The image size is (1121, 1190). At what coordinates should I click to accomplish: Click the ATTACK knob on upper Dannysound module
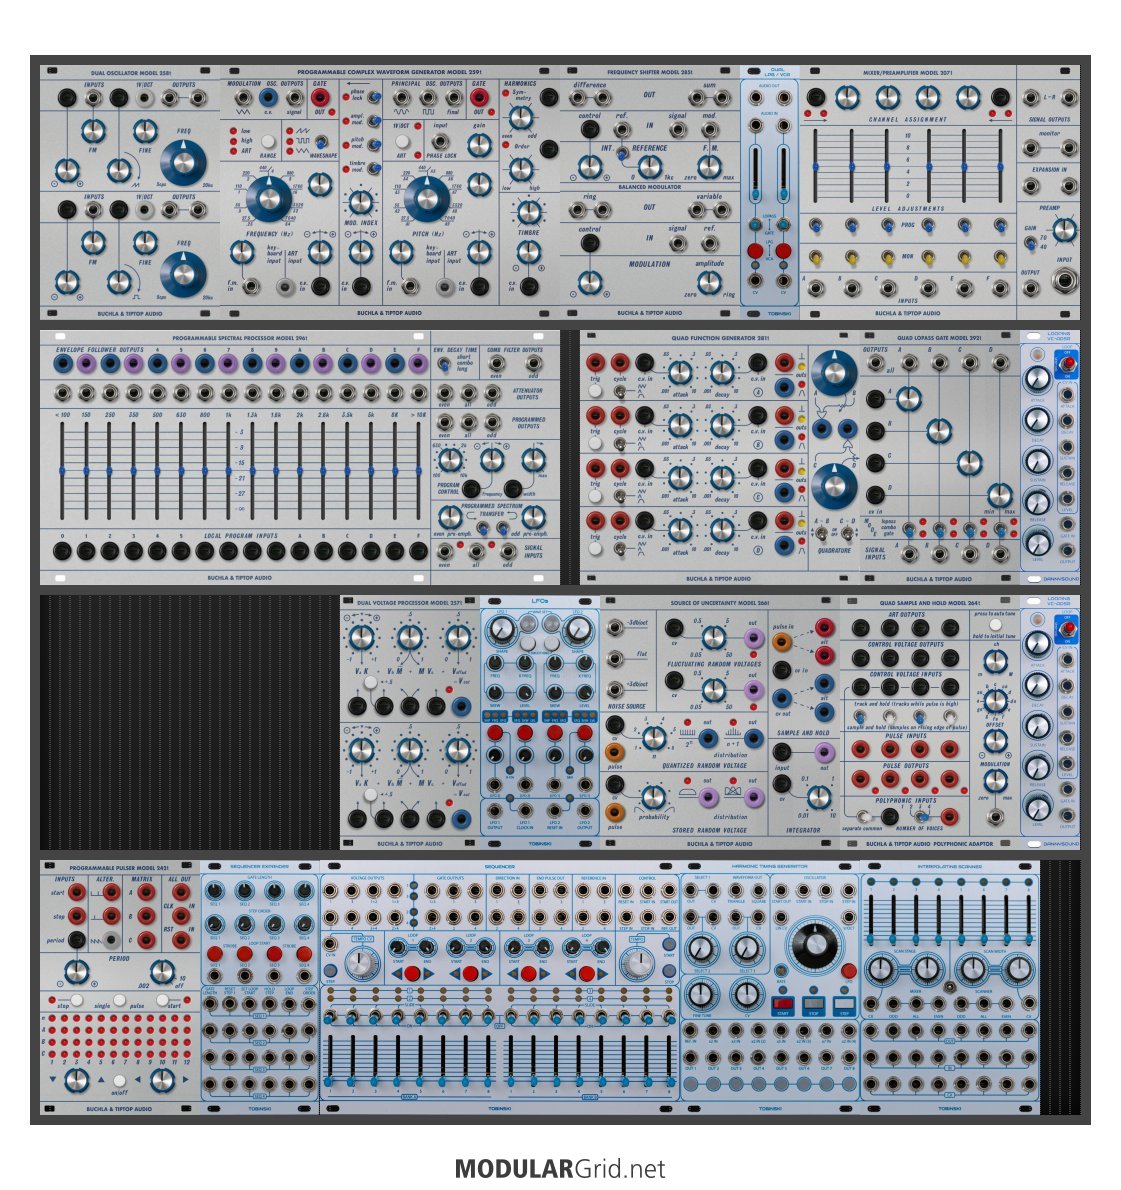point(1038,378)
